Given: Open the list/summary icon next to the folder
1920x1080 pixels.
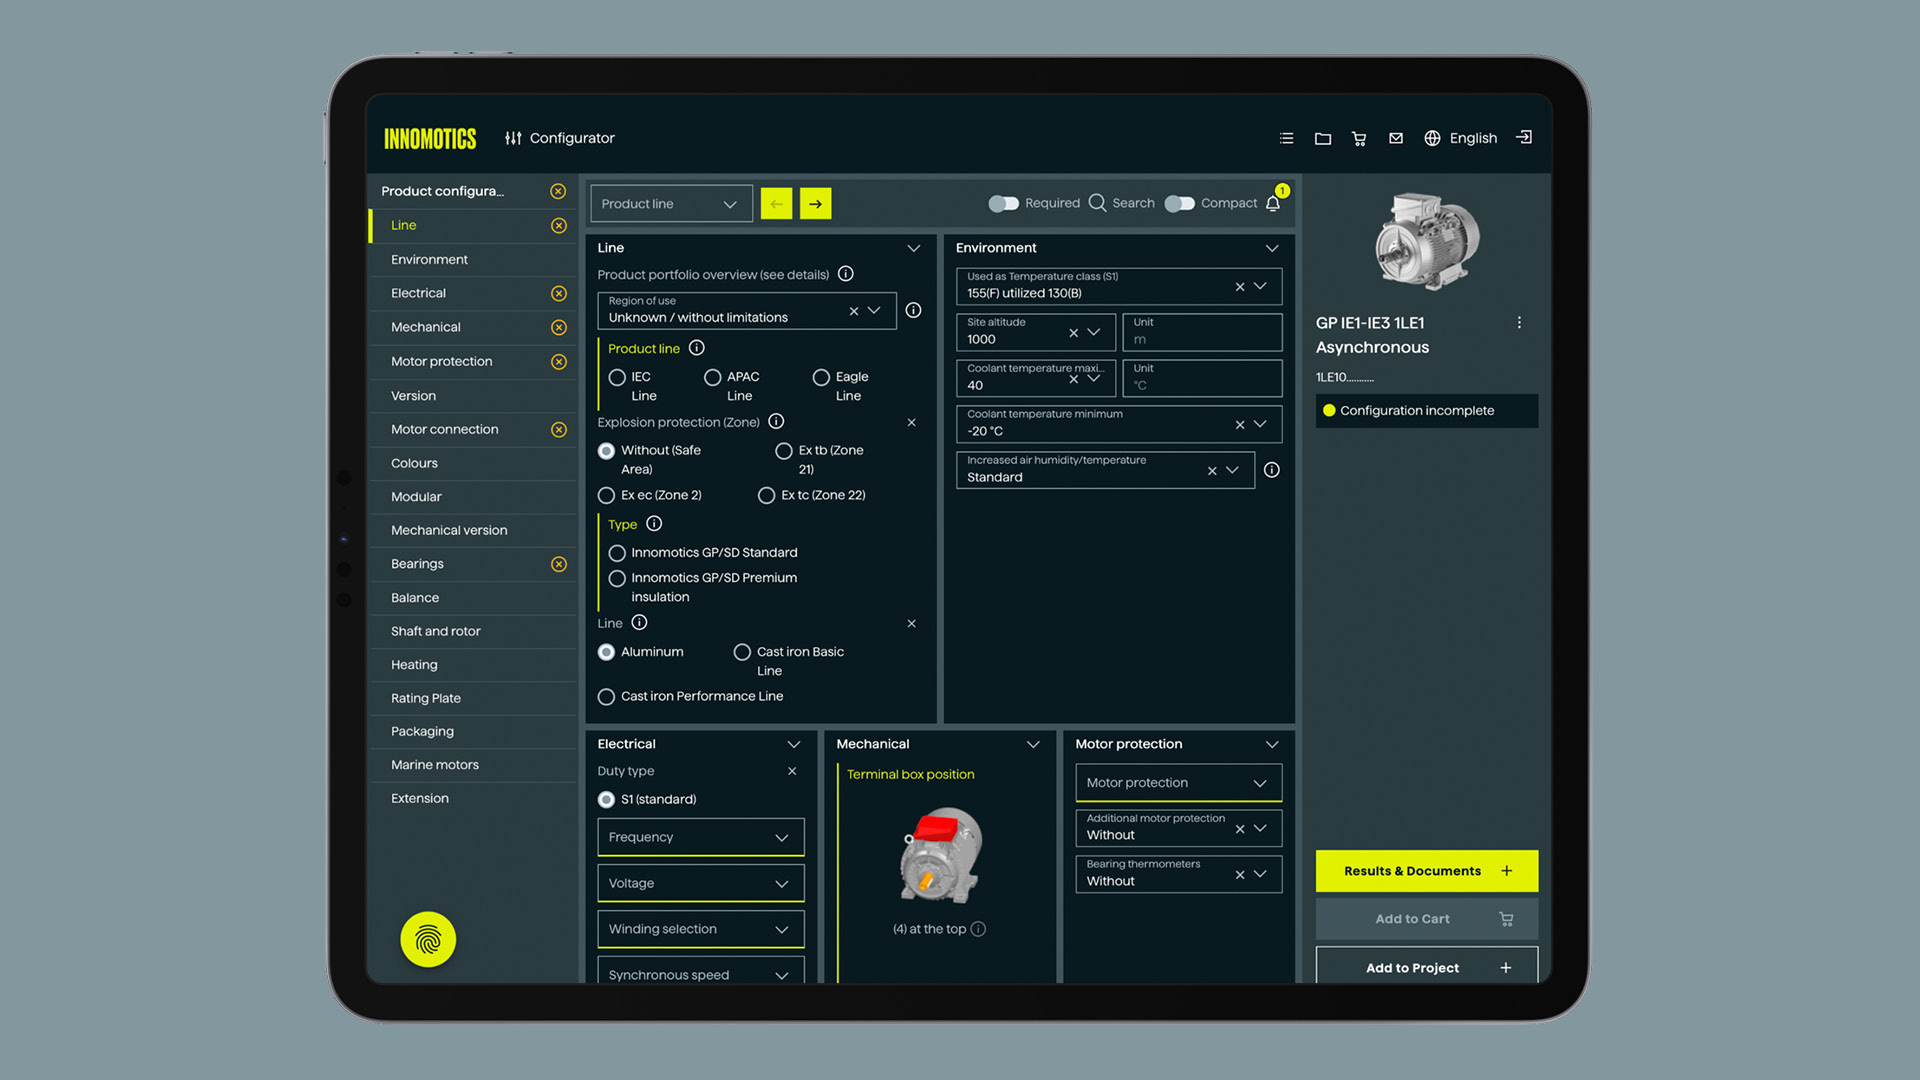Looking at the screenshot, I should click(x=1286, y=138).
